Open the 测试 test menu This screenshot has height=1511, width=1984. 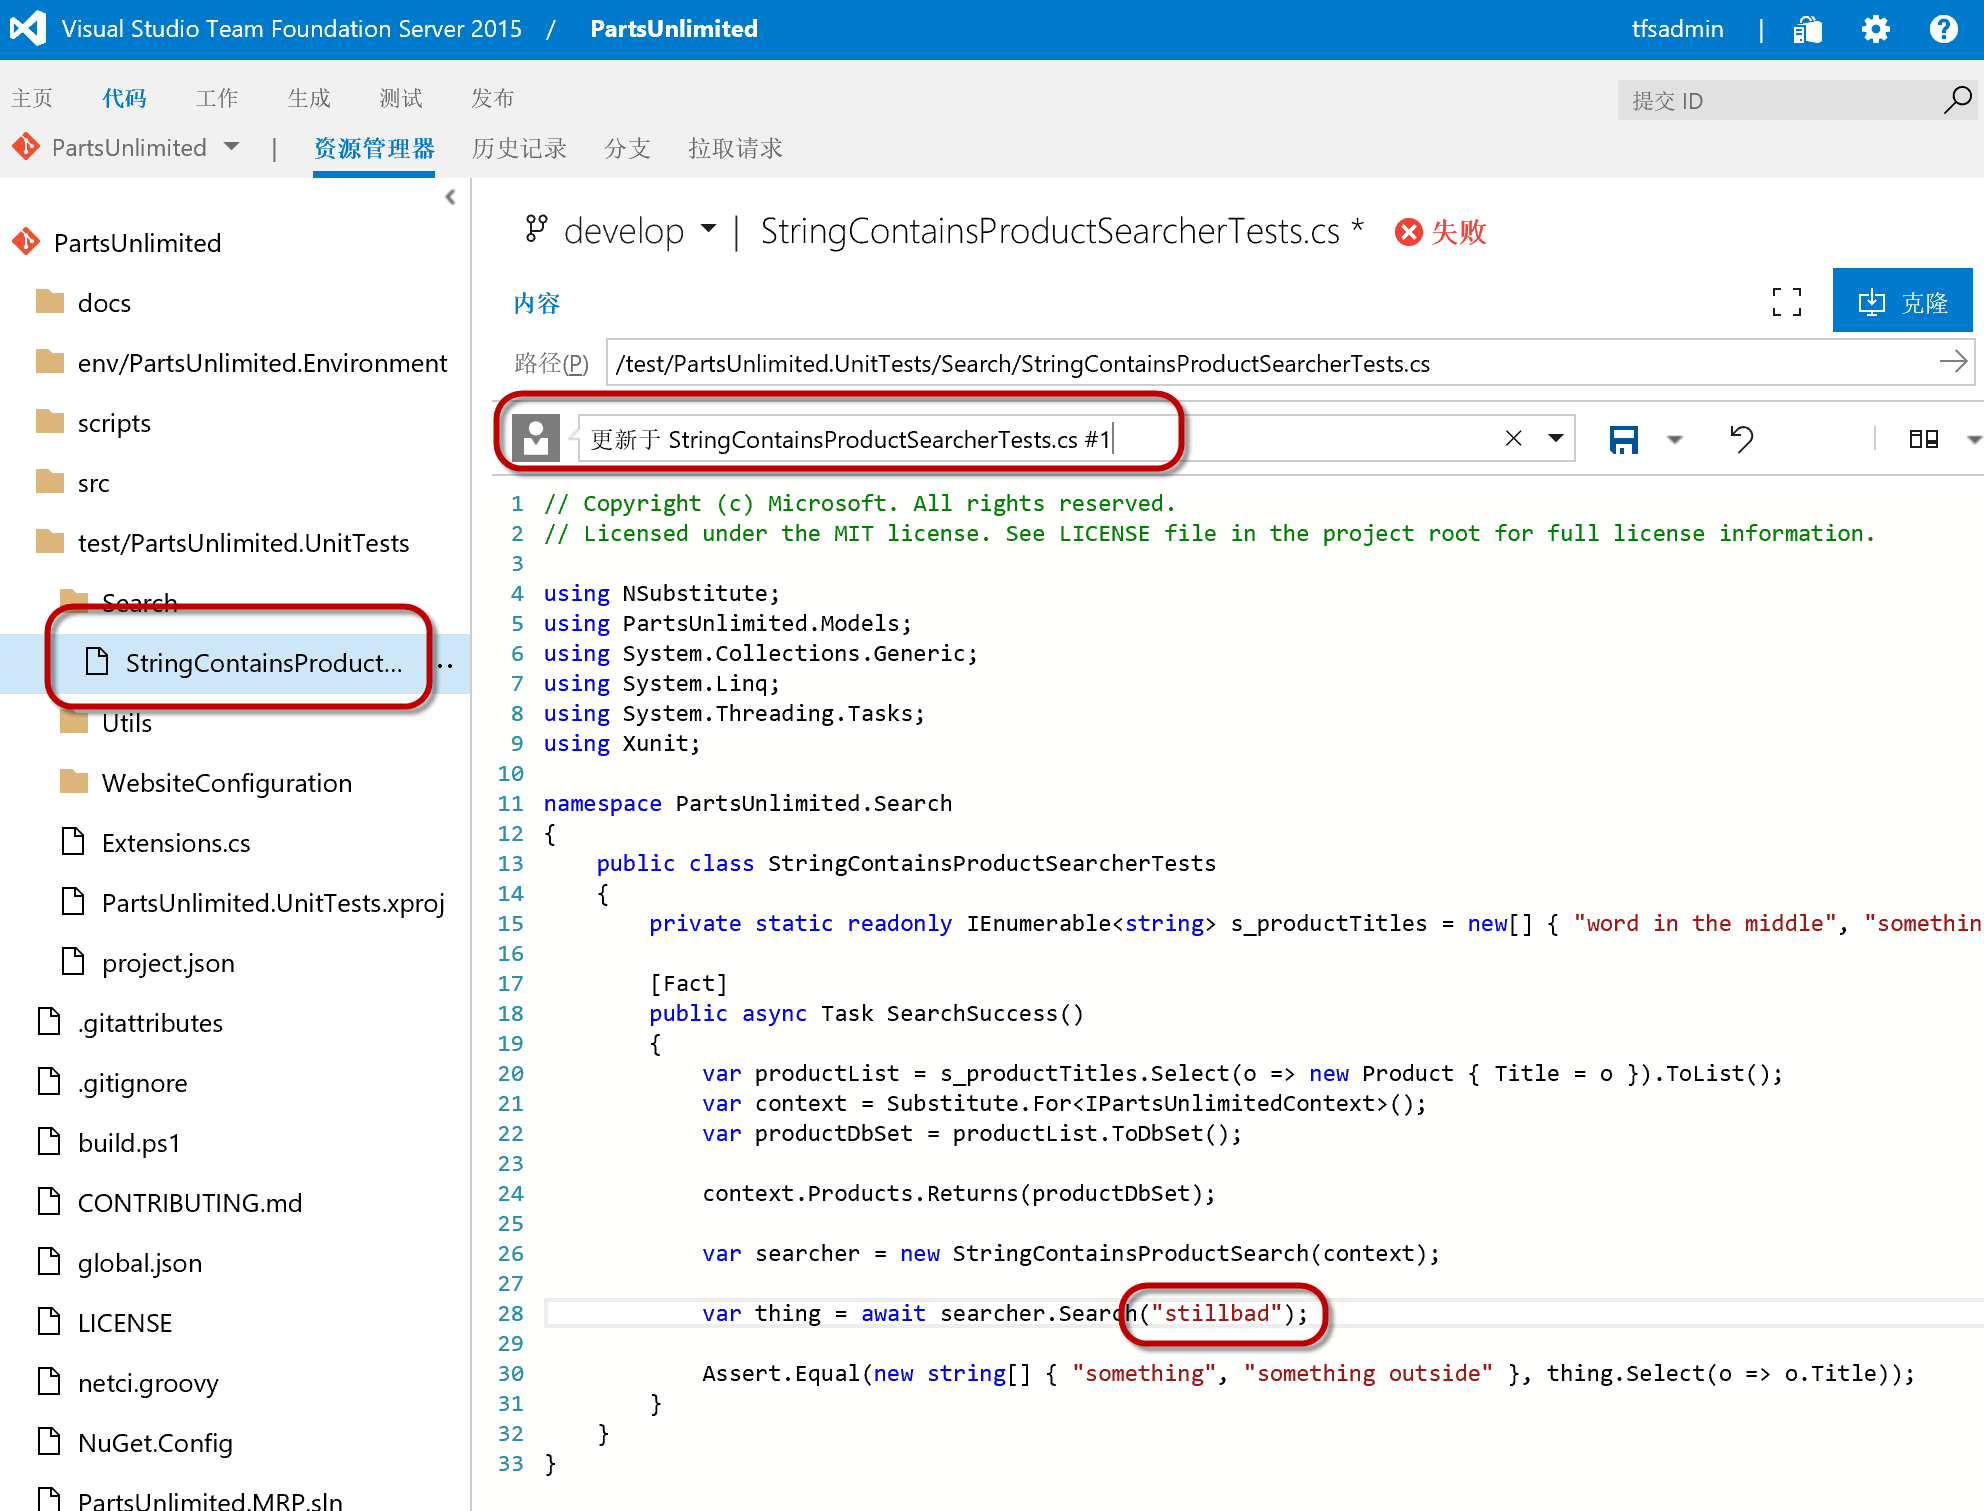point(400,98)
